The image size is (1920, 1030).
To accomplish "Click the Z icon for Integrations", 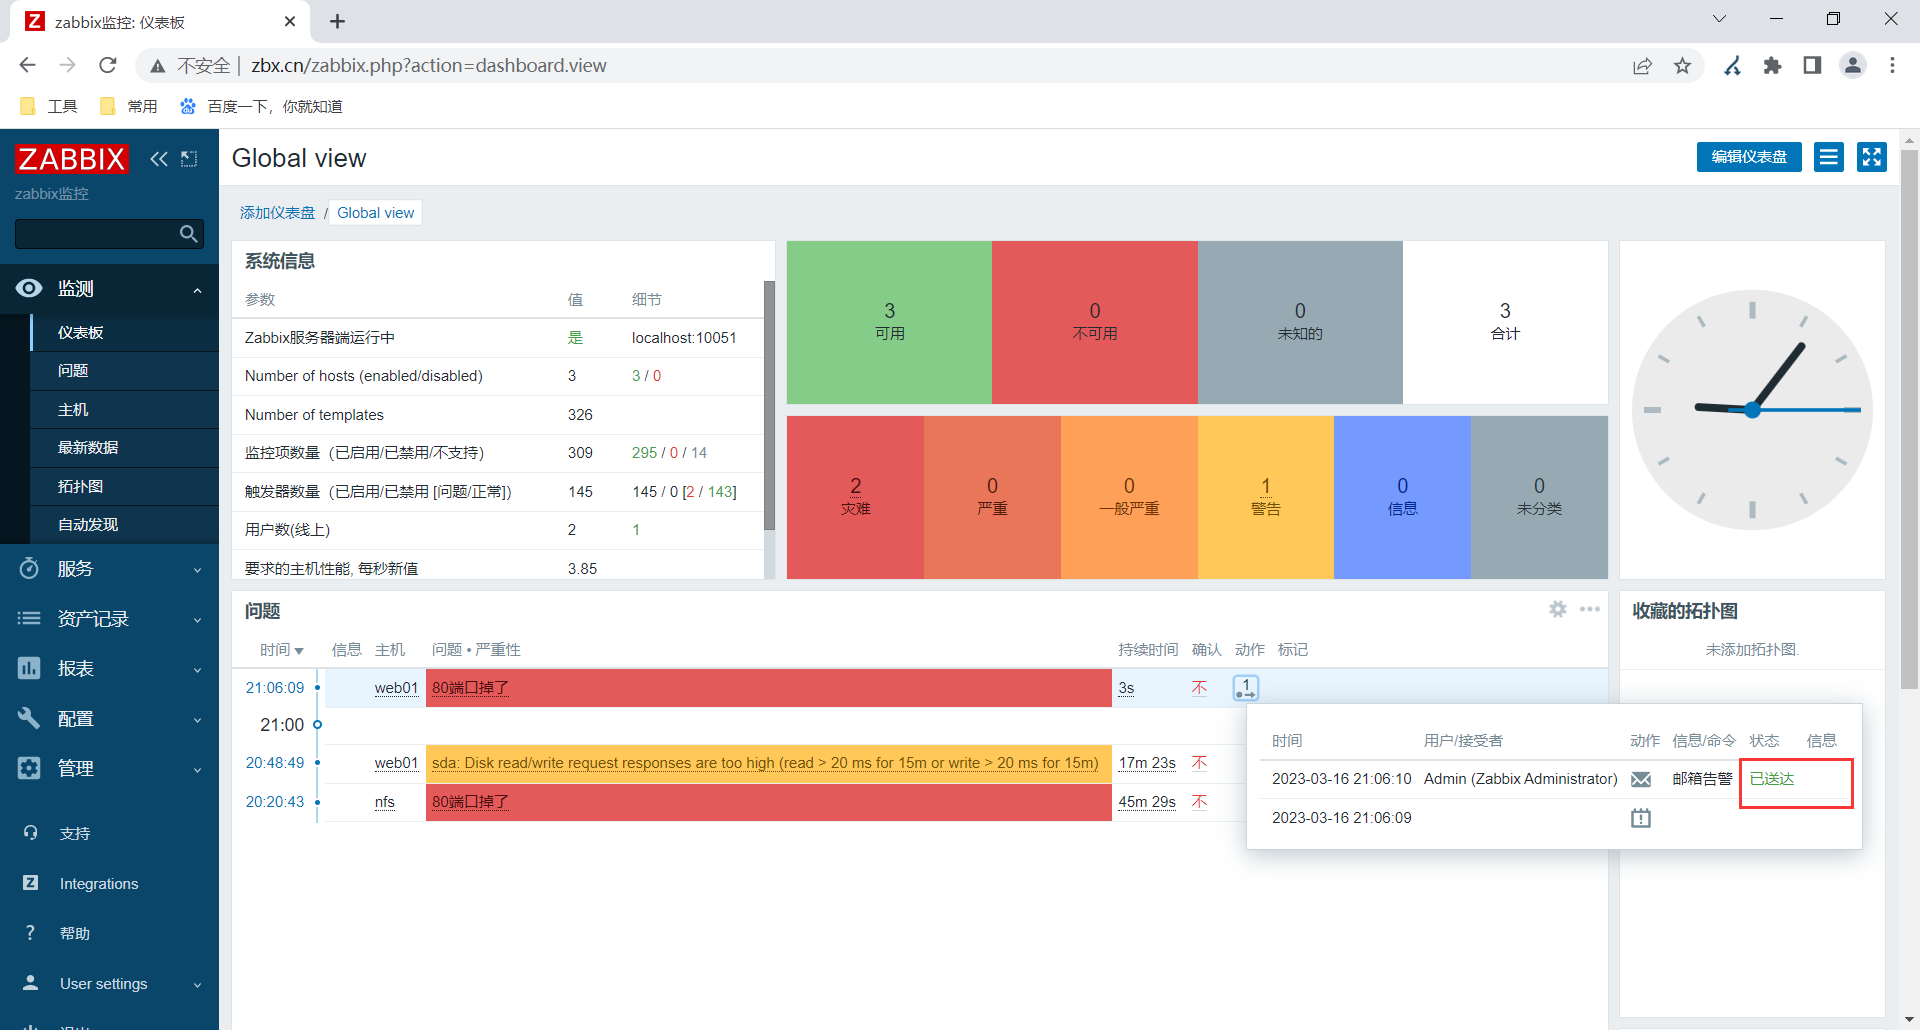I will point(30,883).
